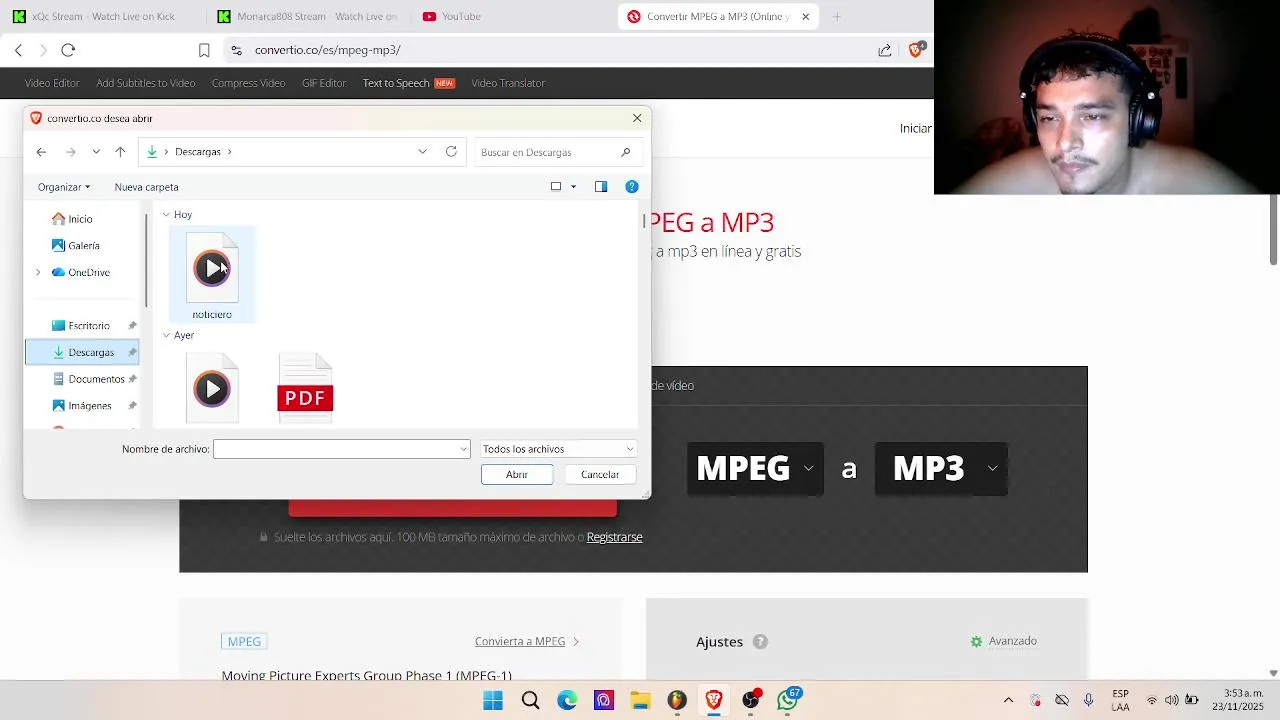Click the Registrarse link

(x=614, y=537)
